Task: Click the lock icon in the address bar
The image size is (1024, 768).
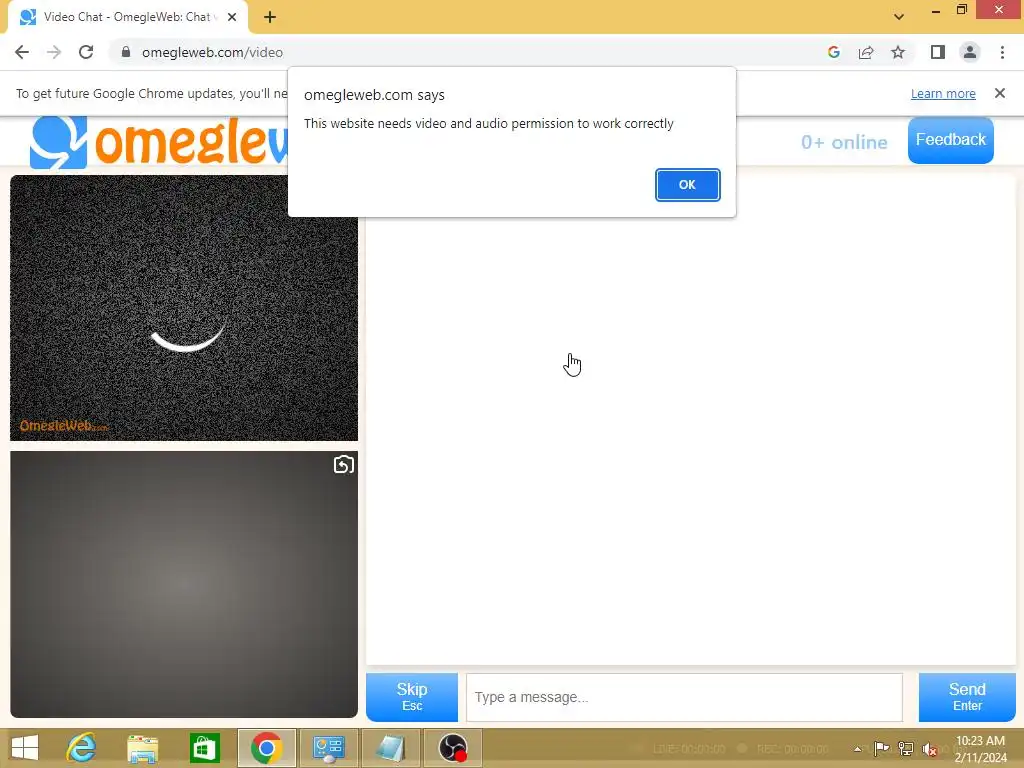Action: coord(126,52)
